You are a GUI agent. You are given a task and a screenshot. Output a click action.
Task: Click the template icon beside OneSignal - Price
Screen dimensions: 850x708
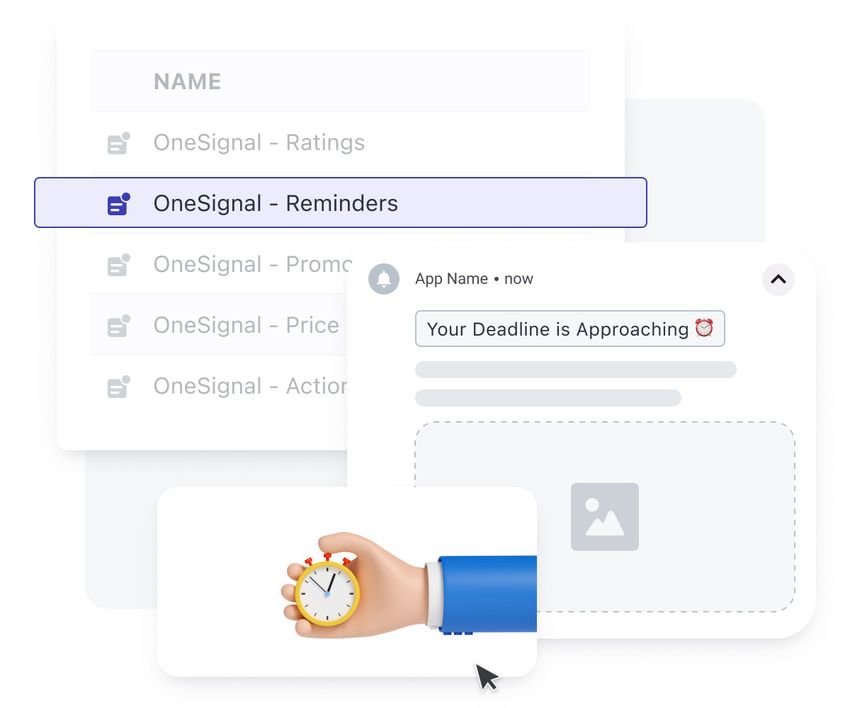[119, 326]
